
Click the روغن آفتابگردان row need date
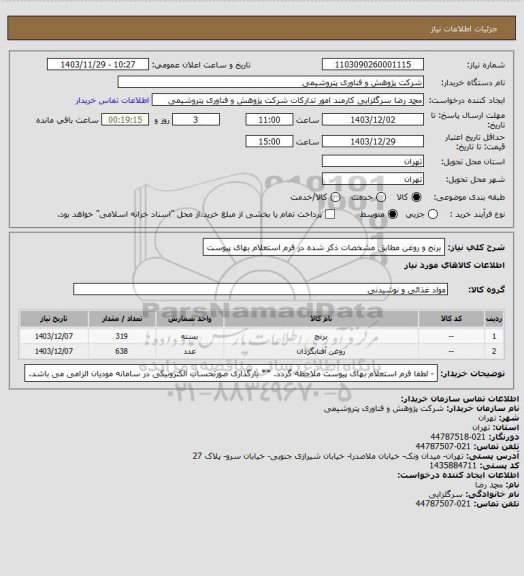click(54, 351)
